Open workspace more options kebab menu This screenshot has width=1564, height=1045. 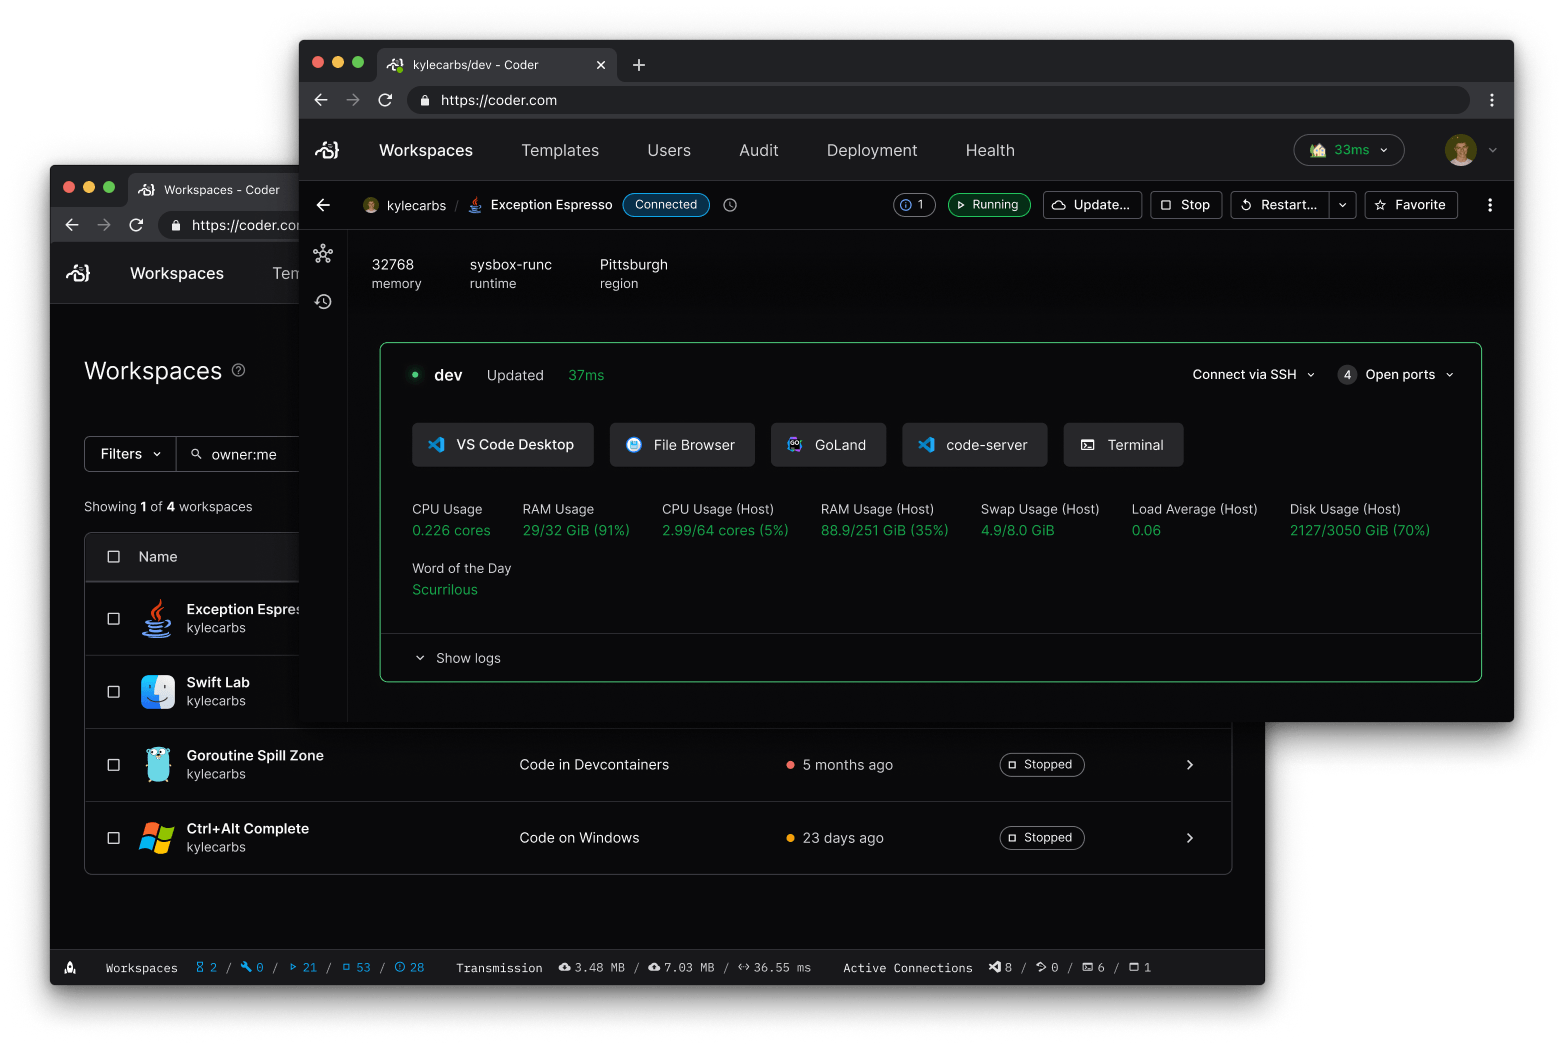(x=1489, y=205)
